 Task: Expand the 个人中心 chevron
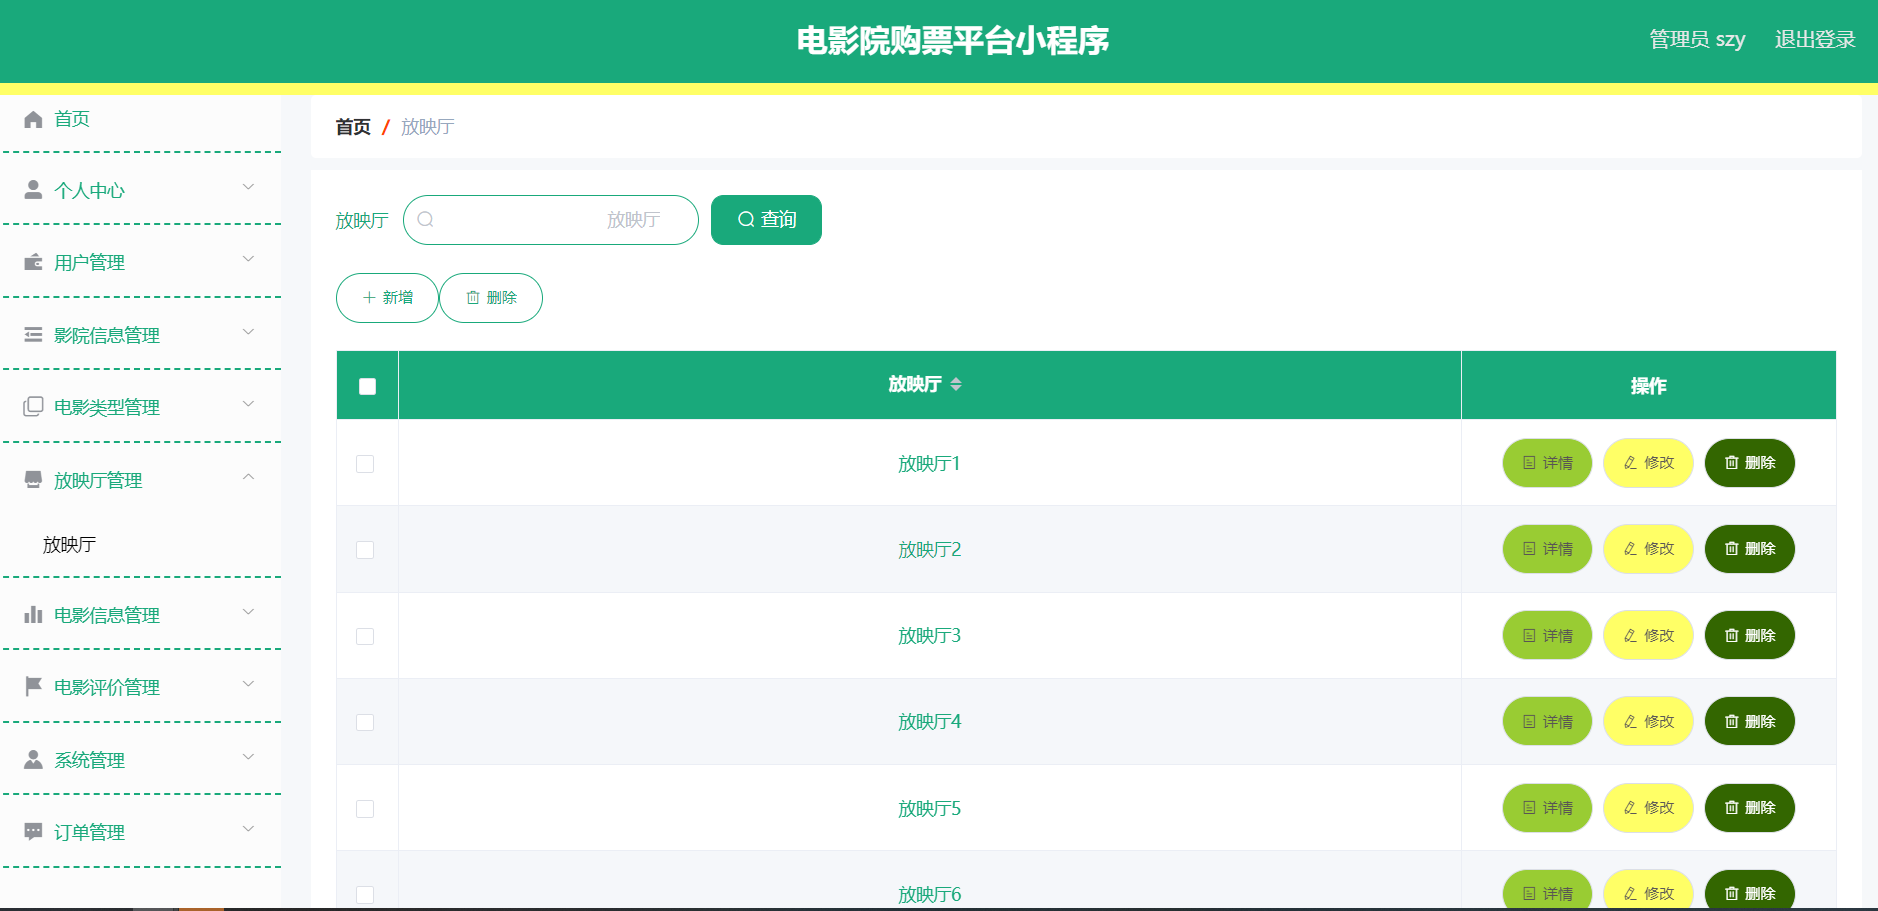coord(248,187)
